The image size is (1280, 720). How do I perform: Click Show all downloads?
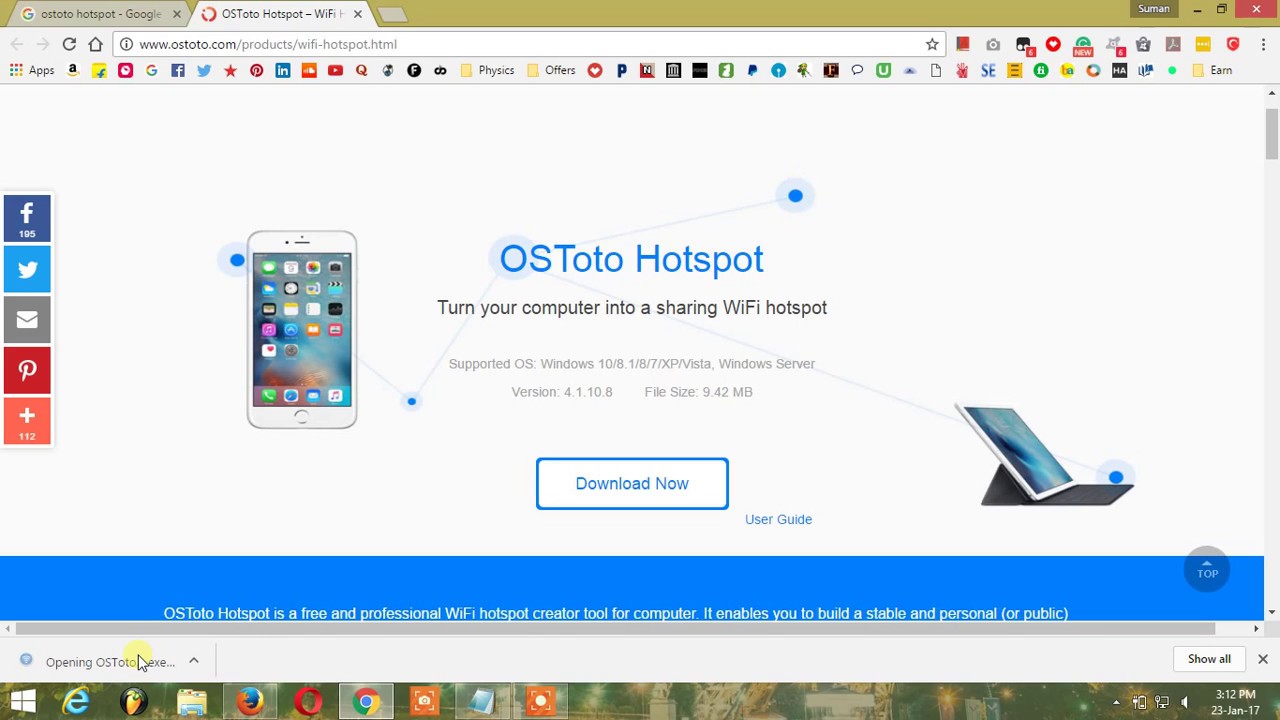click(1209, 659)
